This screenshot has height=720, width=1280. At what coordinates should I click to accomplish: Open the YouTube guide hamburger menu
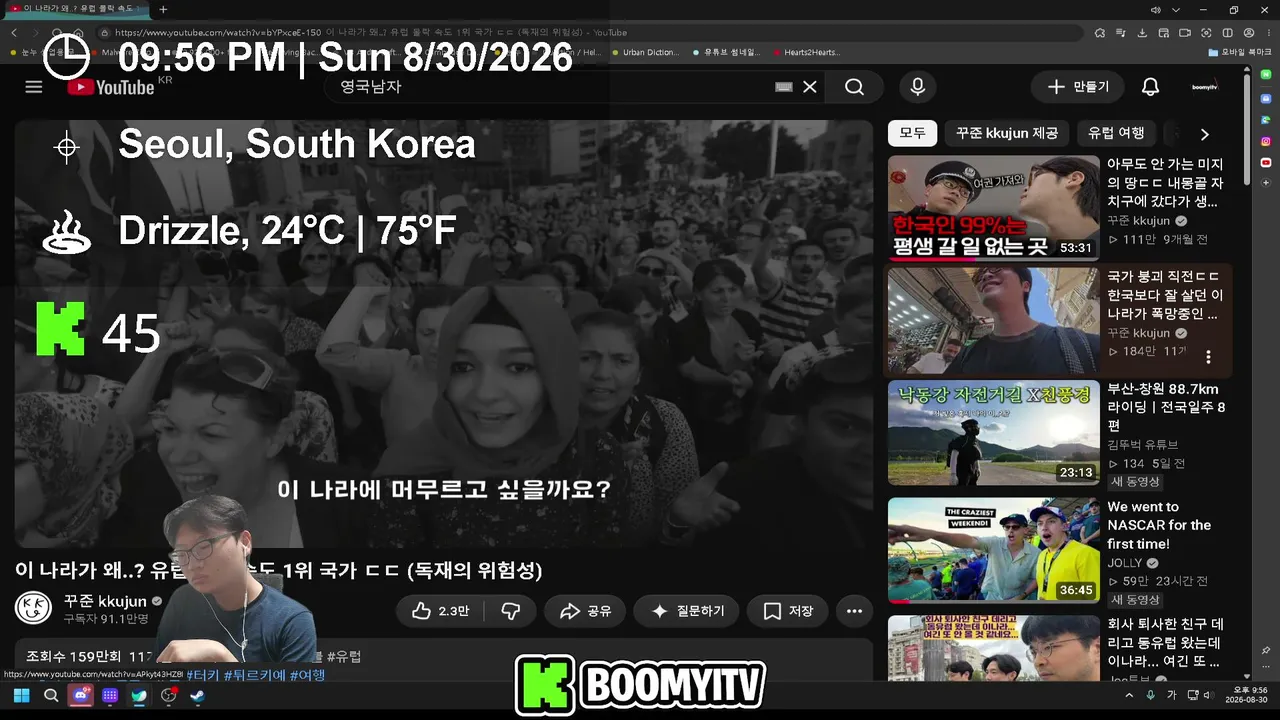(x=34, y=87)
